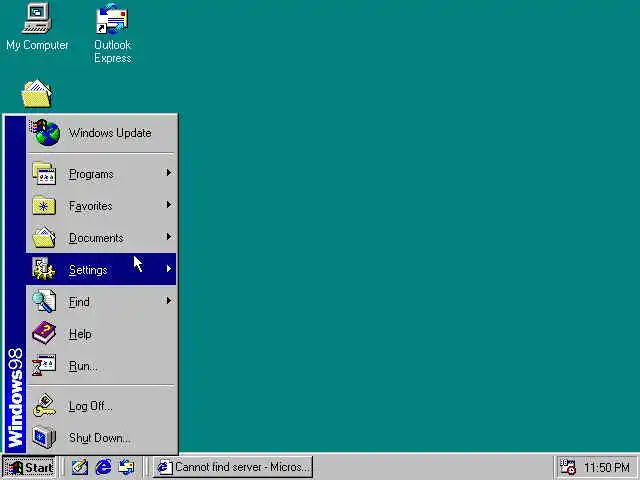Choose Log Off... from Start menu
Screen dimensions: 640x480
point(90,407)
